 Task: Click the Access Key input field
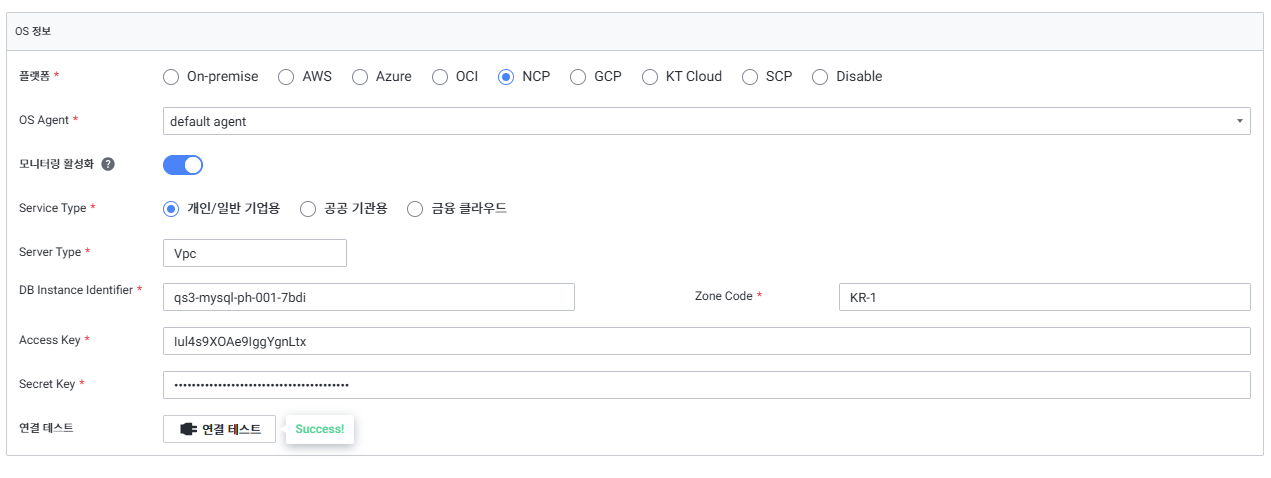tap(706, 341)
